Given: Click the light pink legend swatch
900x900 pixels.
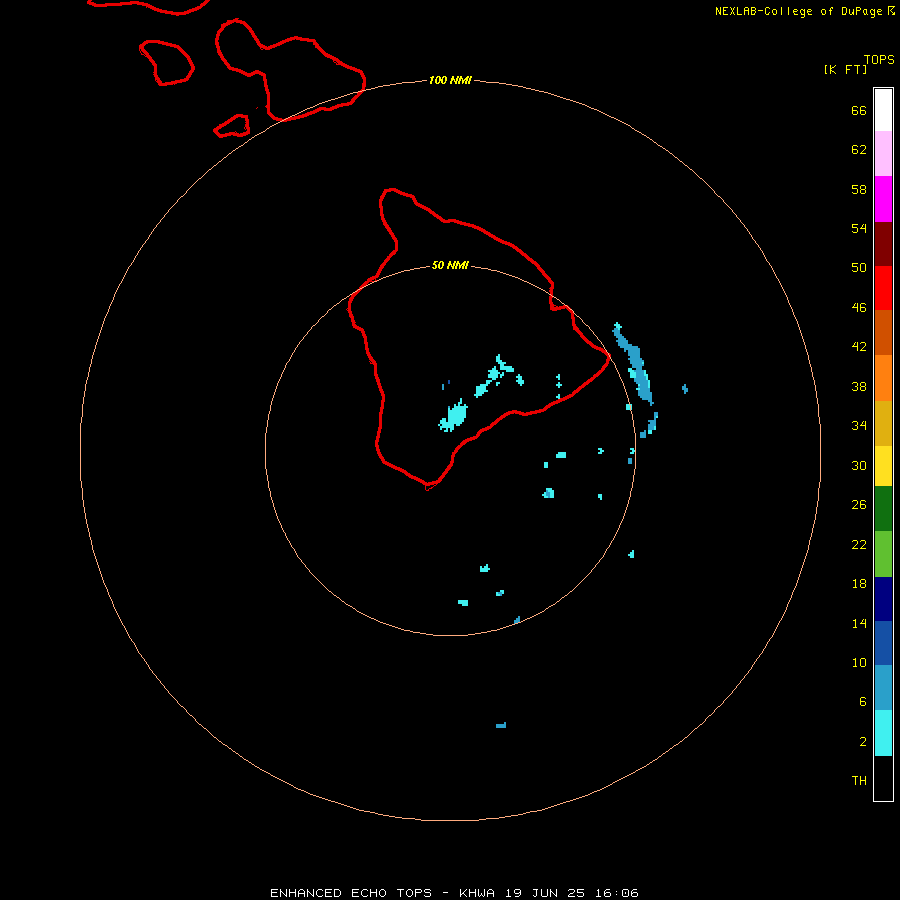Looking at the screenshot, I should pyautogui.click(x=883, y=153).
